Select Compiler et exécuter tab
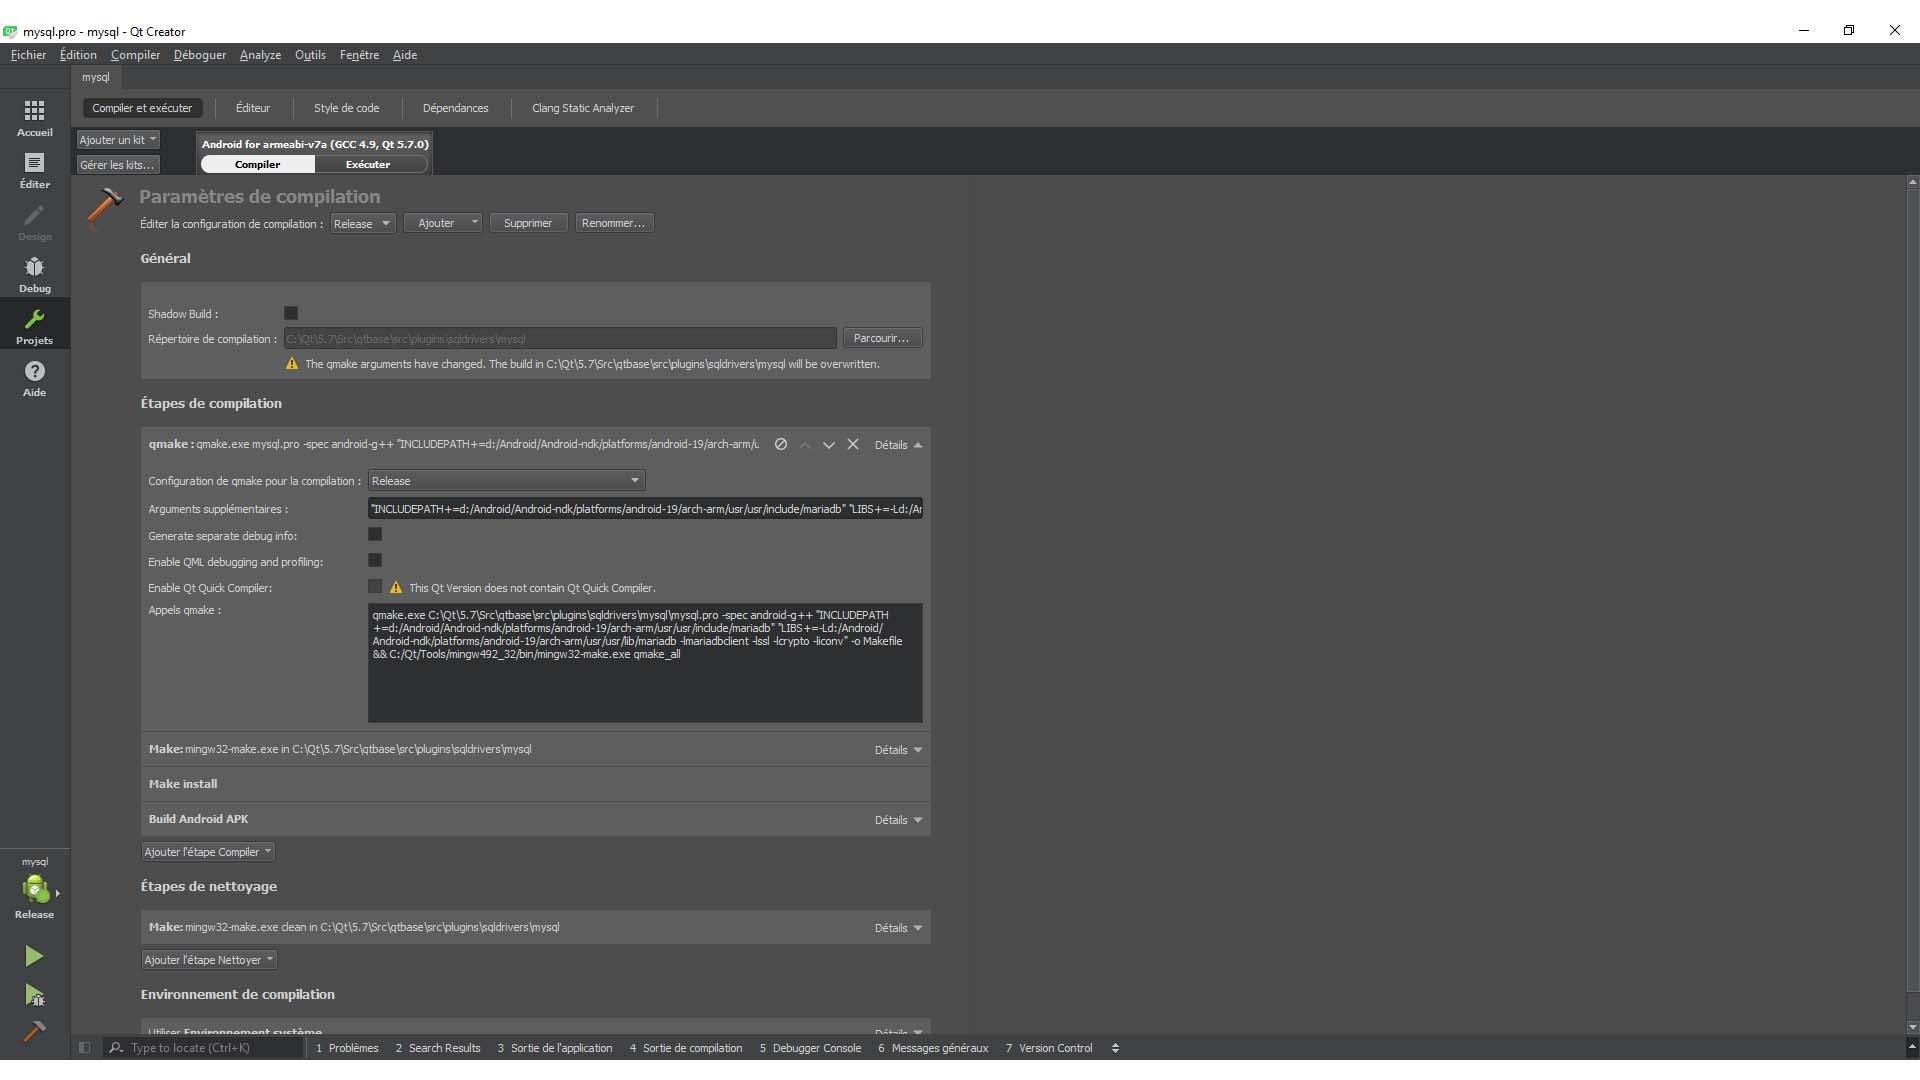The height and width of the screenshot is (1080, 1920). (142, 108)
